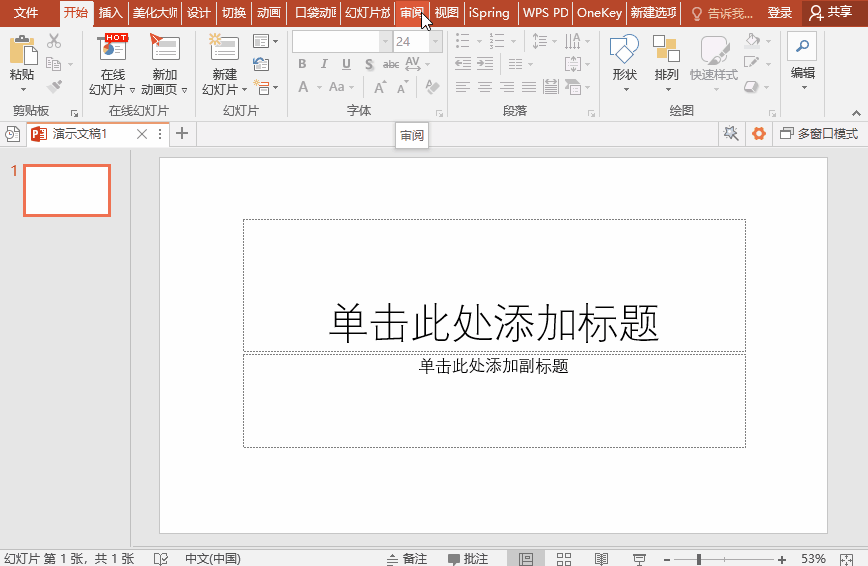Open the font name combo box
The height and width of the screenshot is (566, 868).
[342, 42]
